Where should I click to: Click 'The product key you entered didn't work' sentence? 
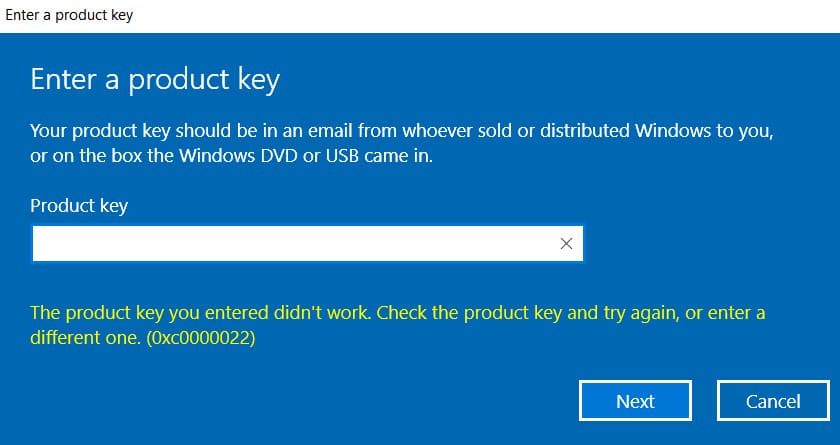[x=200, y=313]
